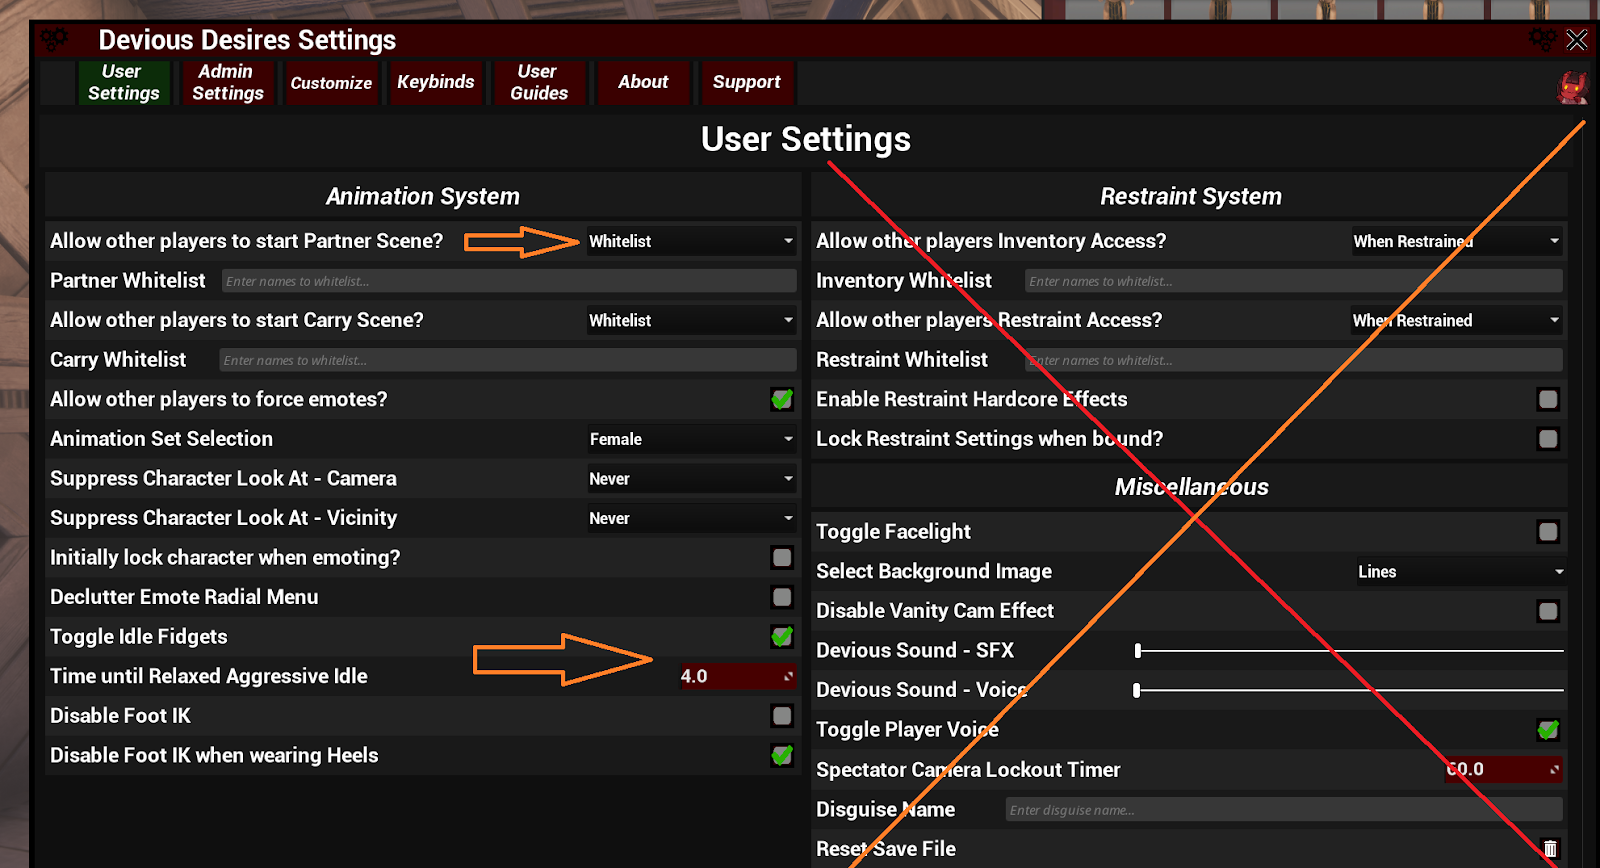Click the red demon avatar icon

click(x=1573, y=88)
